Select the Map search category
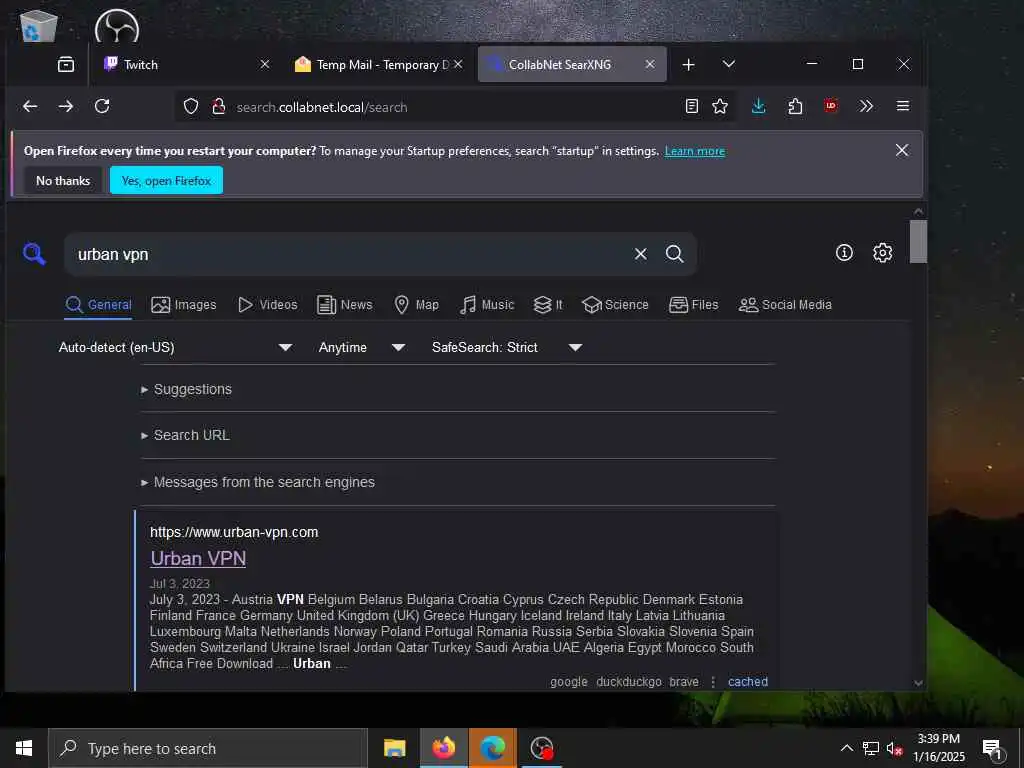 (417, 305)
